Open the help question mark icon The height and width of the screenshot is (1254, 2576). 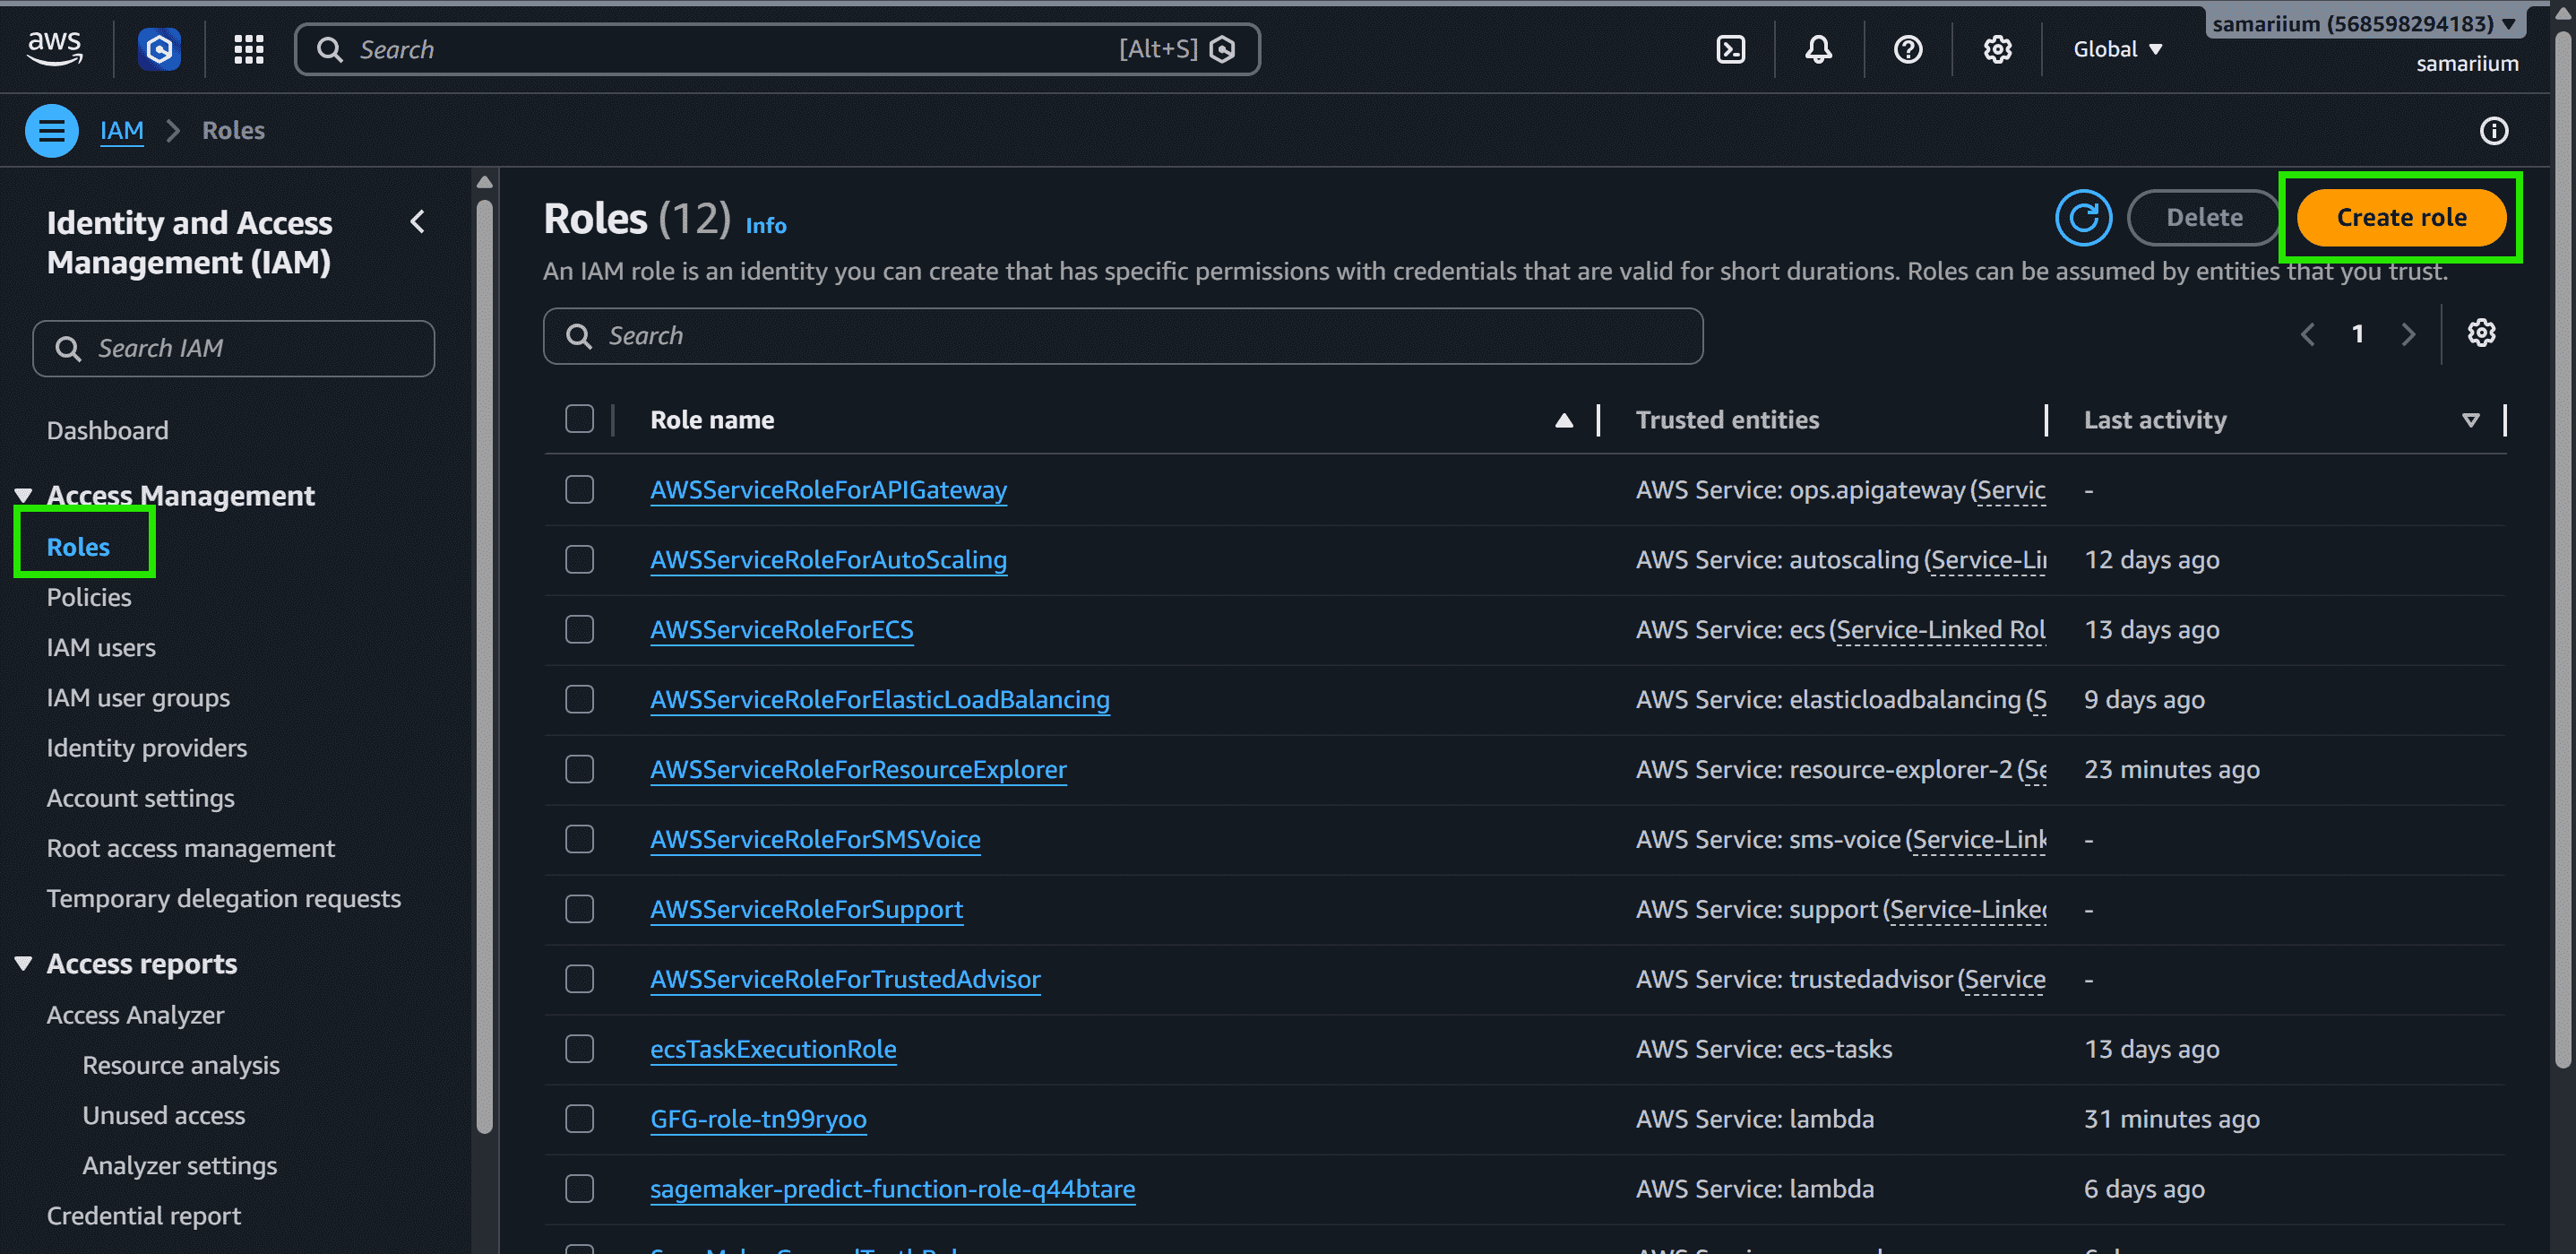[x=1907, y=49]
